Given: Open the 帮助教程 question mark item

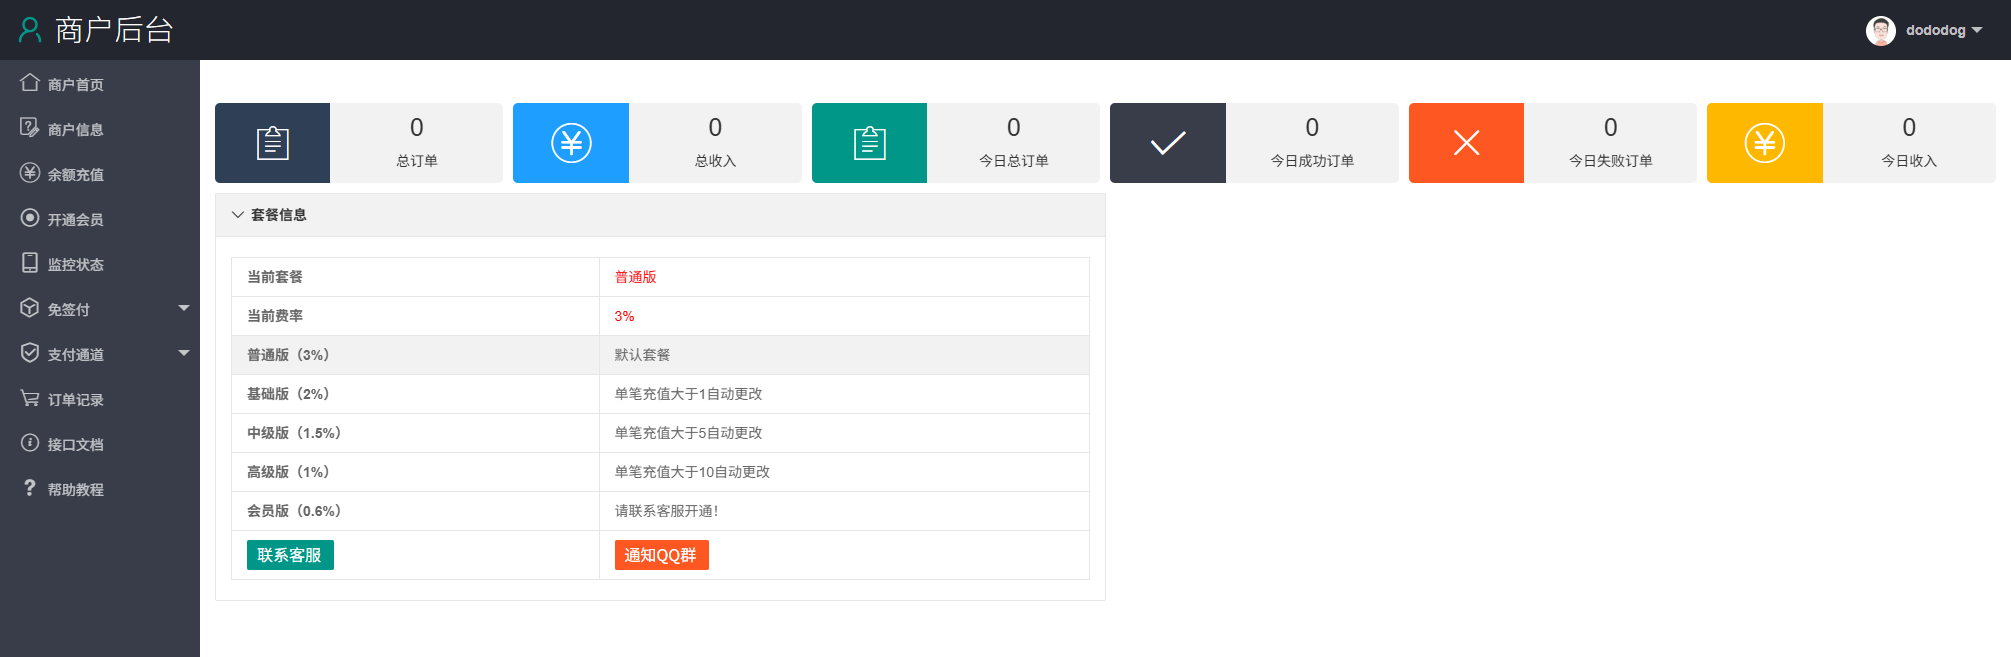Looking at the screenshot, I should tap(75, 490).
